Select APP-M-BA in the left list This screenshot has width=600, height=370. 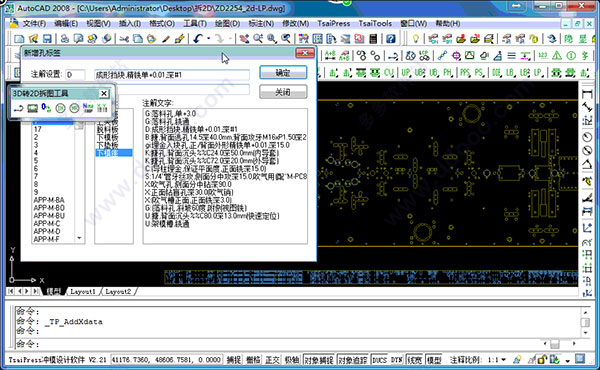point(49,200)
